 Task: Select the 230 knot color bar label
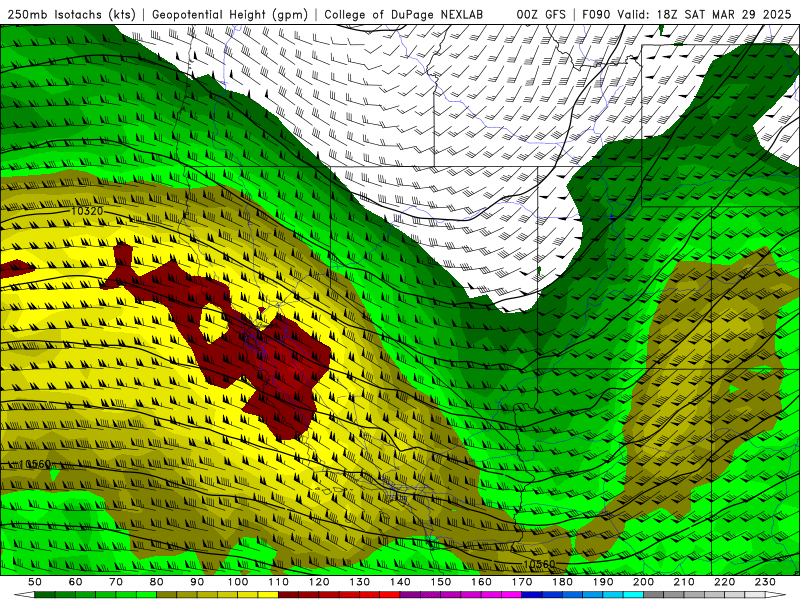click(x=765, y=582)
